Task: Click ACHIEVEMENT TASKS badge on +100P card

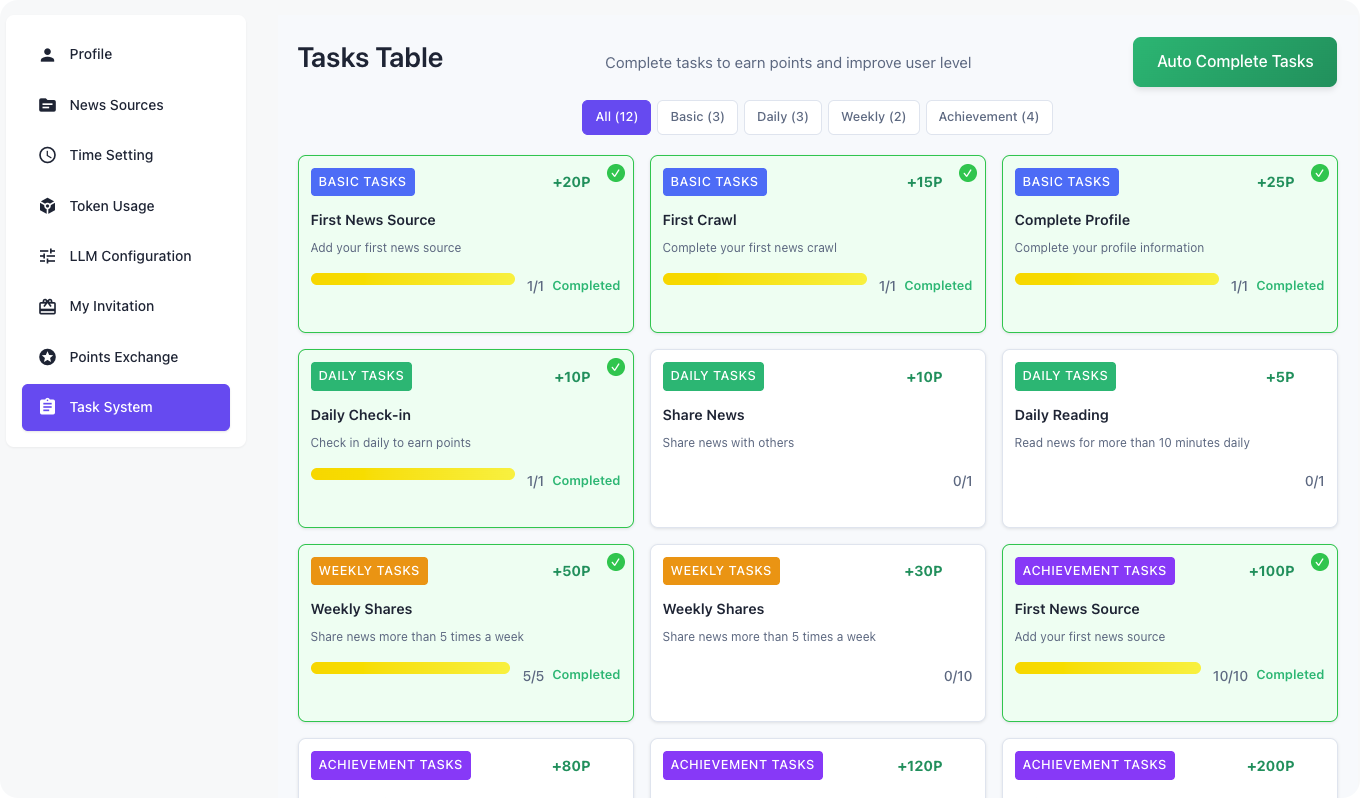Action: tap(1095, 571)
